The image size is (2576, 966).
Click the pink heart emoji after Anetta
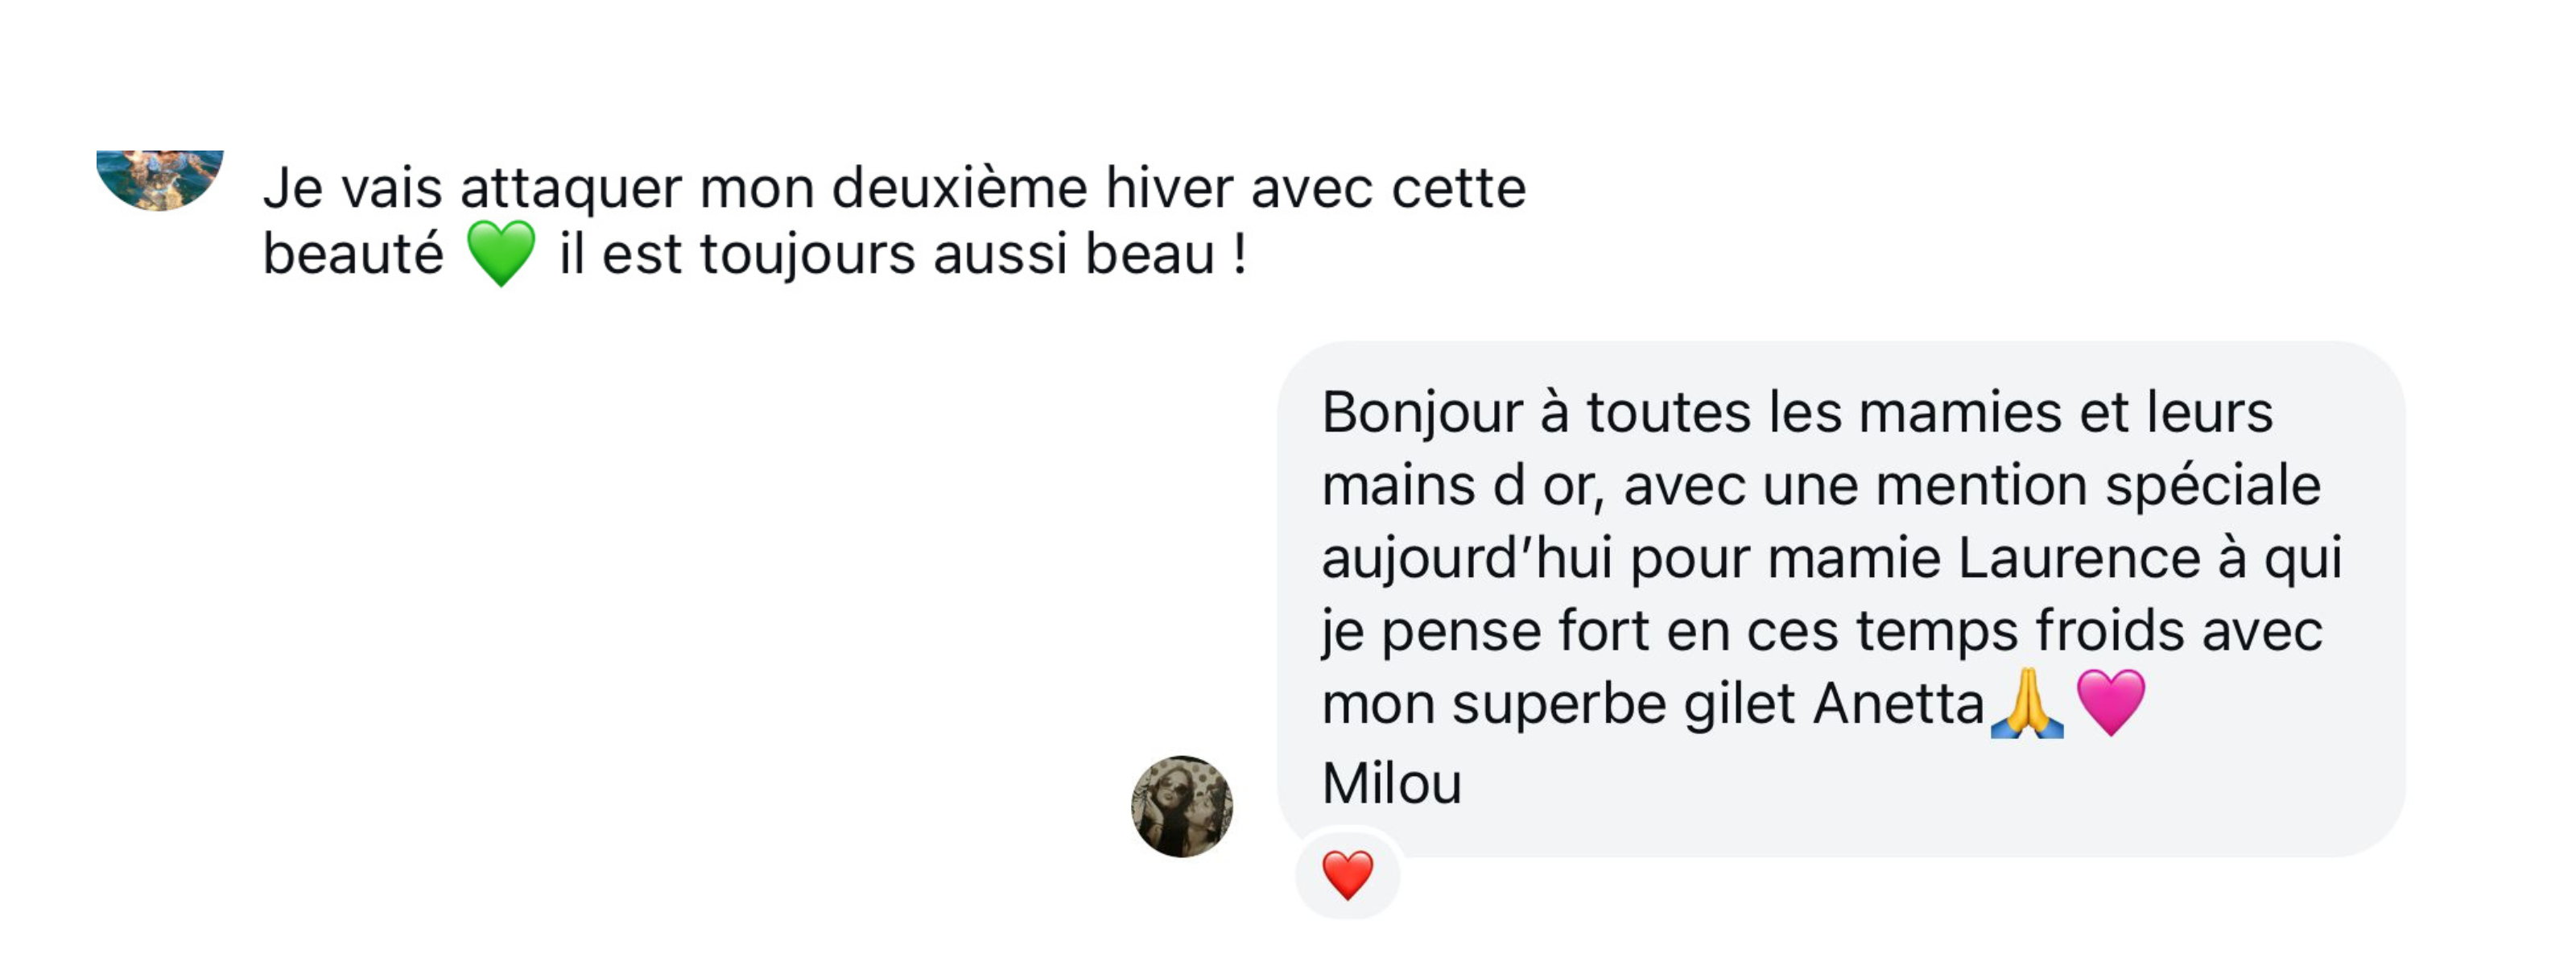coord(2110,702)
